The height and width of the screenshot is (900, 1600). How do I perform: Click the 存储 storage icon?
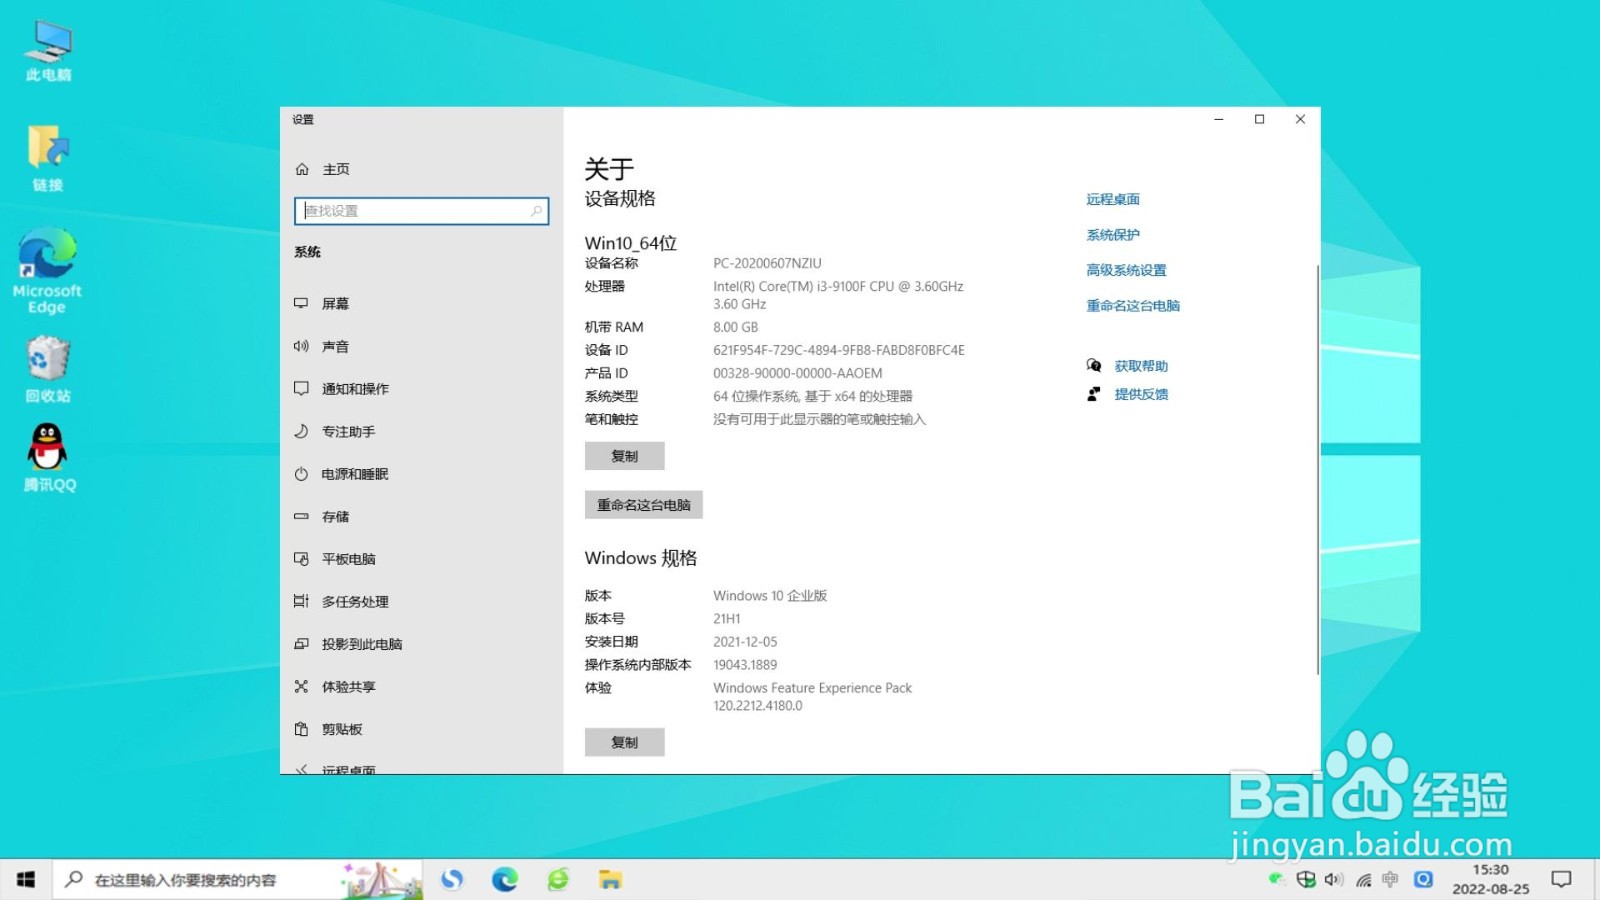coord(301,516)
